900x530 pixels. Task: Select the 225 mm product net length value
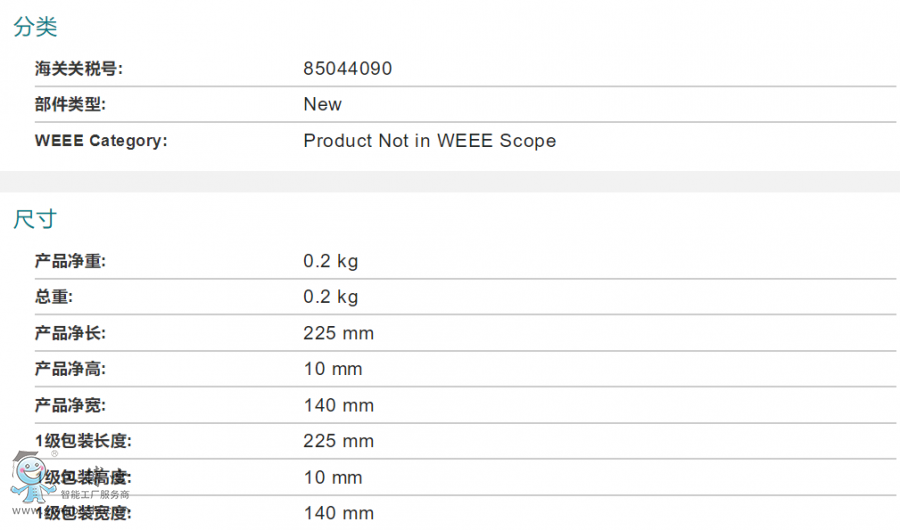click(x=338, y=333)
